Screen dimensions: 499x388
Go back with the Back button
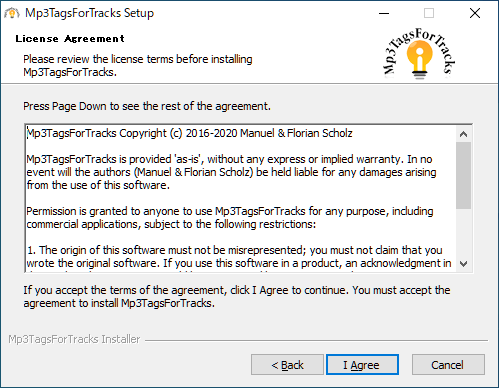pyautogui.click(x=287, y=365)
